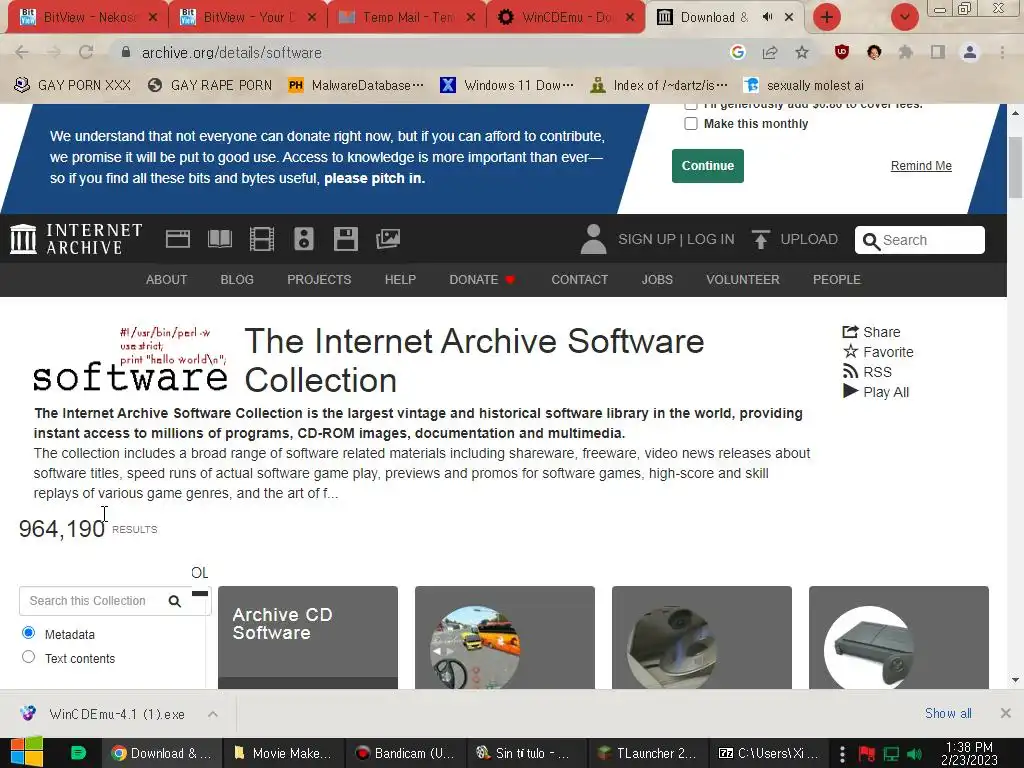The image size is (1024, 768).
Task: Expand the WinCDEmu download options chevron
Action: point(212,714)
